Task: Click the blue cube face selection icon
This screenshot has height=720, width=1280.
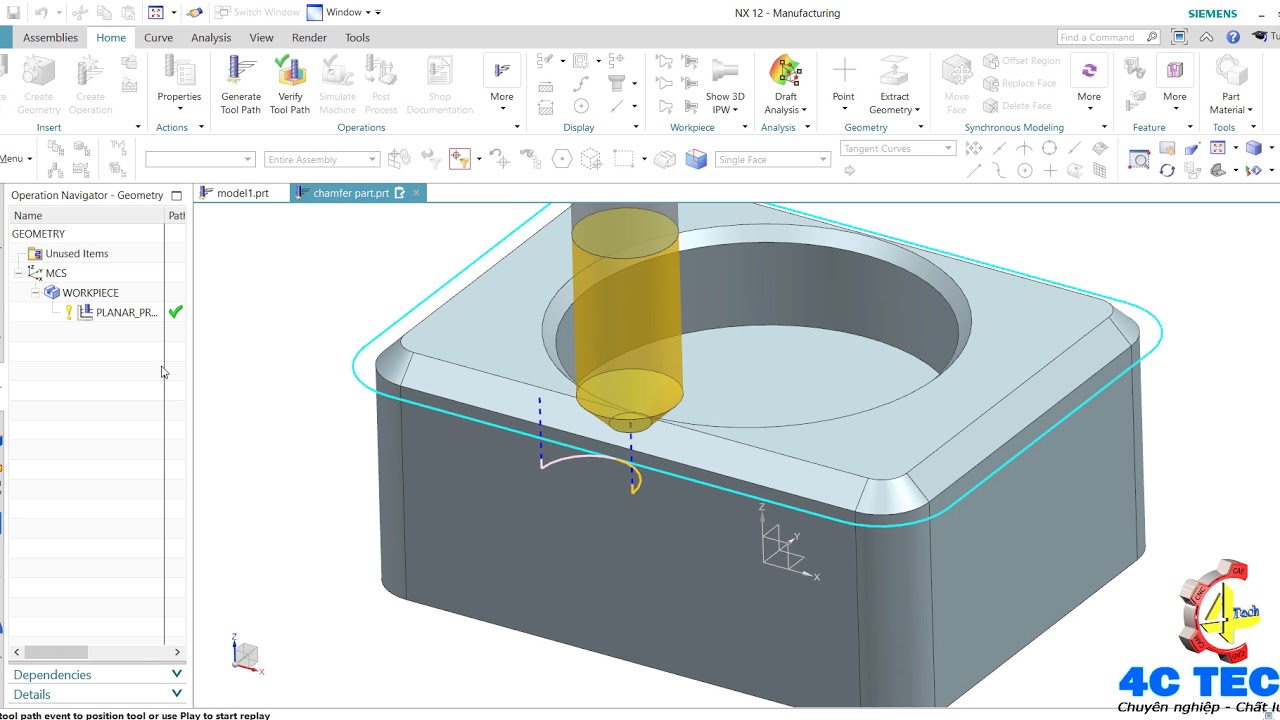Action: 696,159
